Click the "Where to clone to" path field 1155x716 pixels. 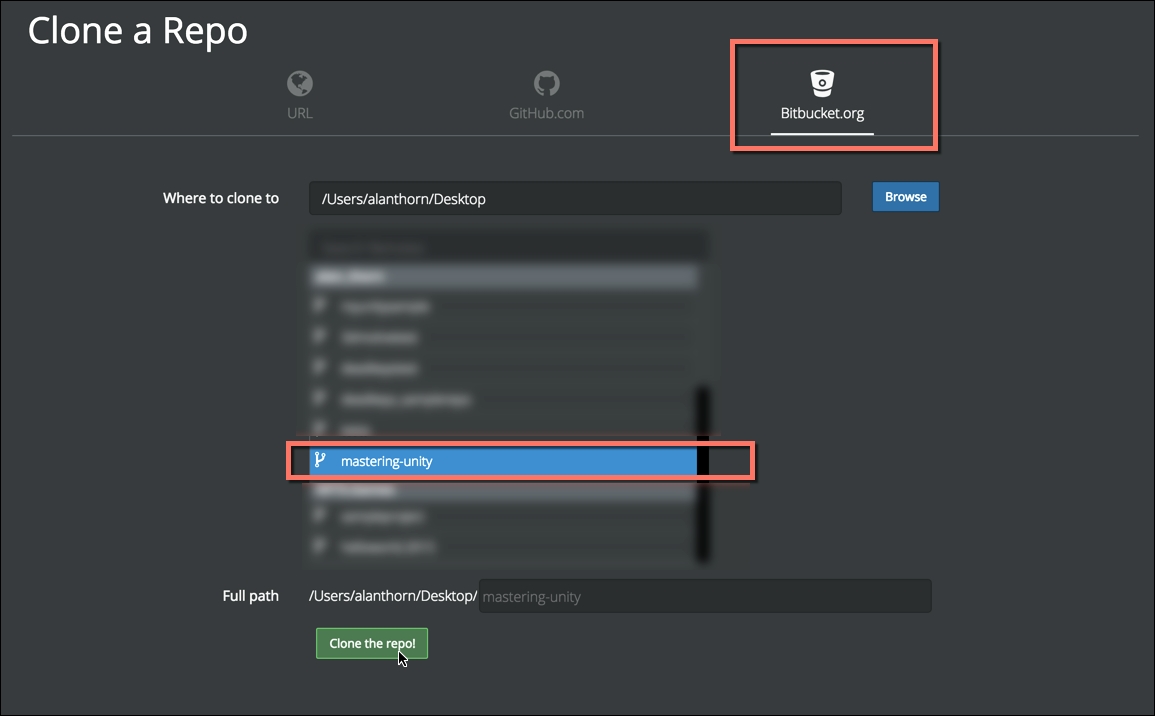(575, 198)
